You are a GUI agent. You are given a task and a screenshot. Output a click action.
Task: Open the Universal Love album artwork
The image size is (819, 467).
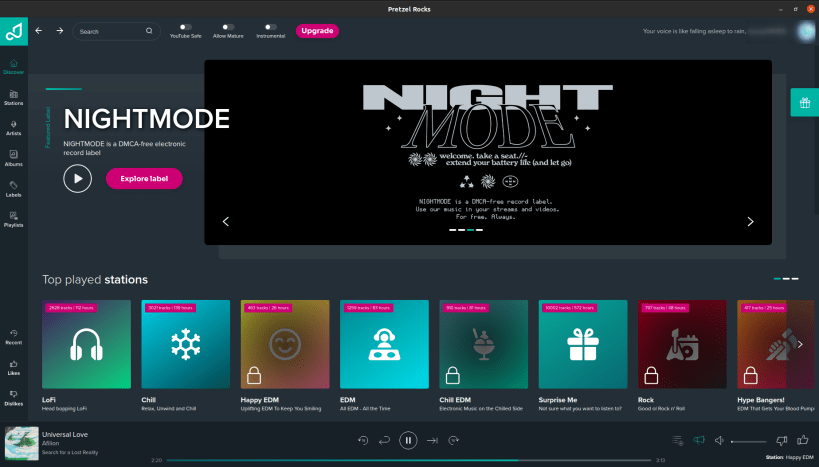21,443
